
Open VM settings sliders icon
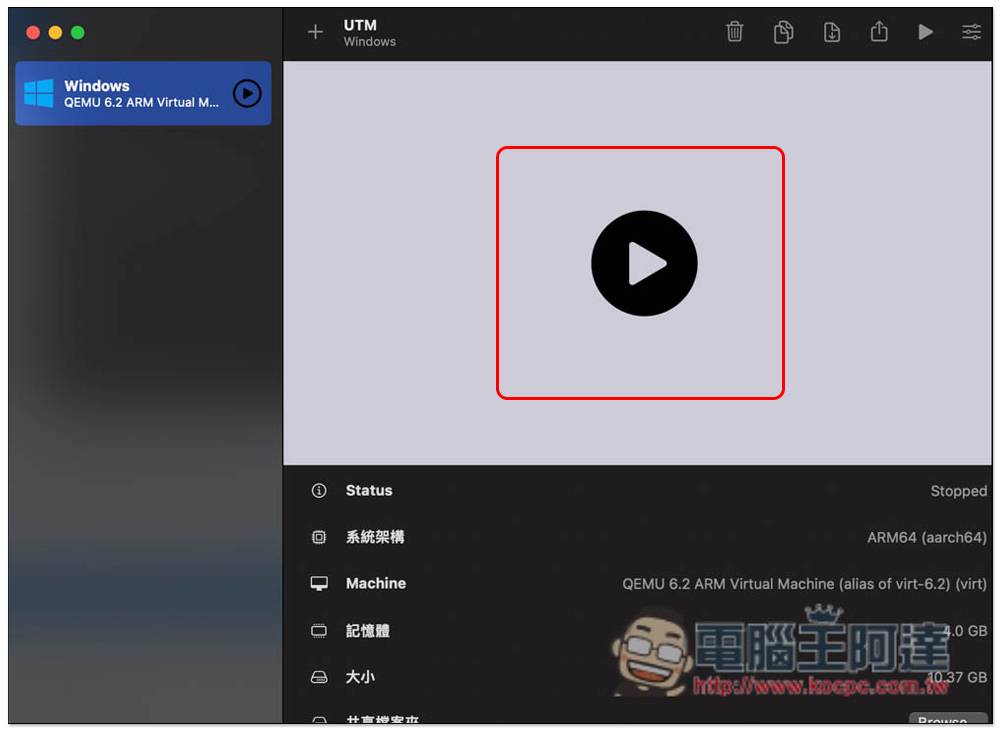point(971,32)
